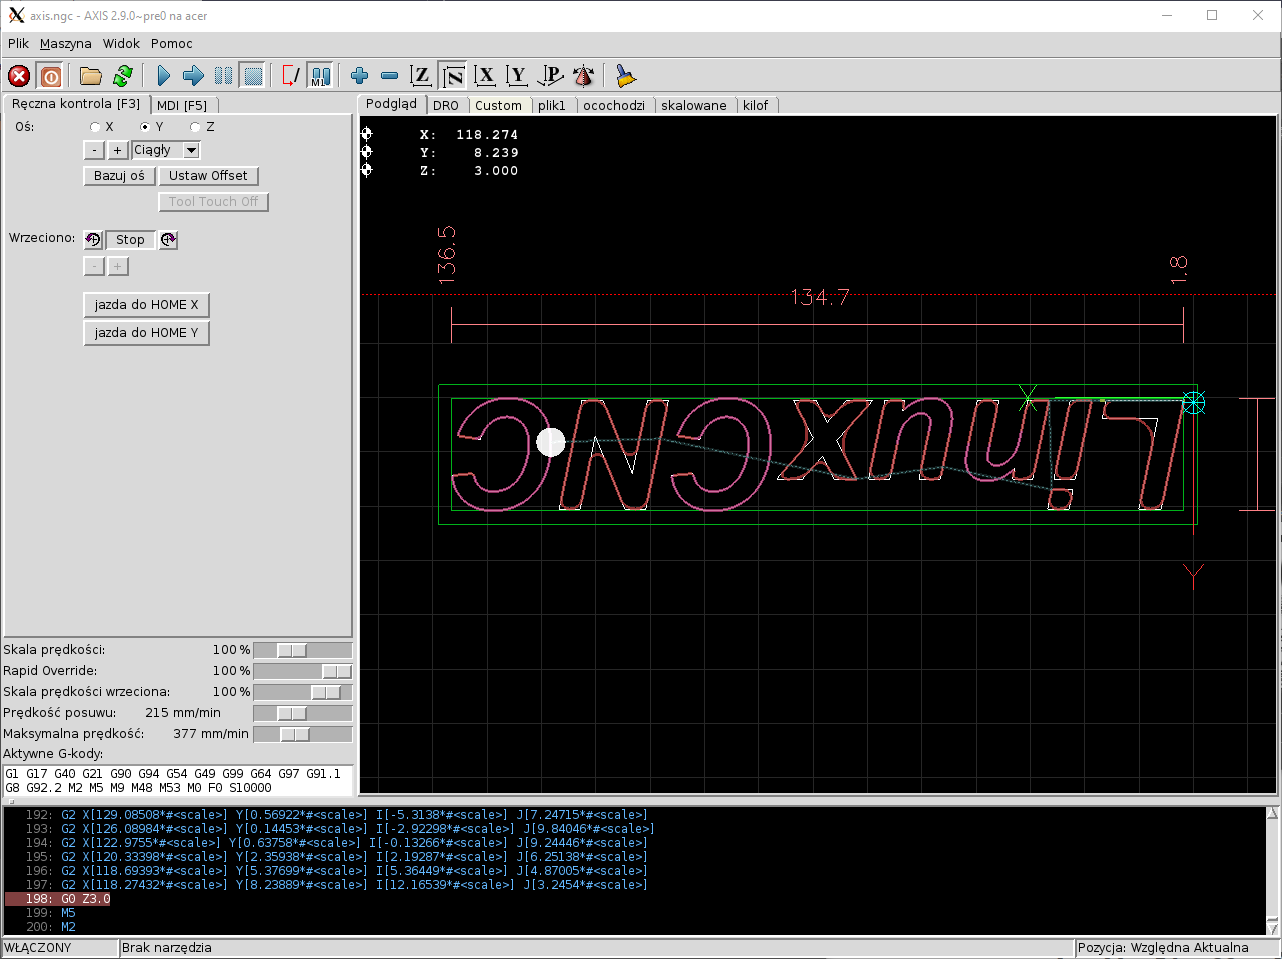Open the Pomoc menu
The width and height of the screenshot is (1282, 959).
tap(172, 44)
